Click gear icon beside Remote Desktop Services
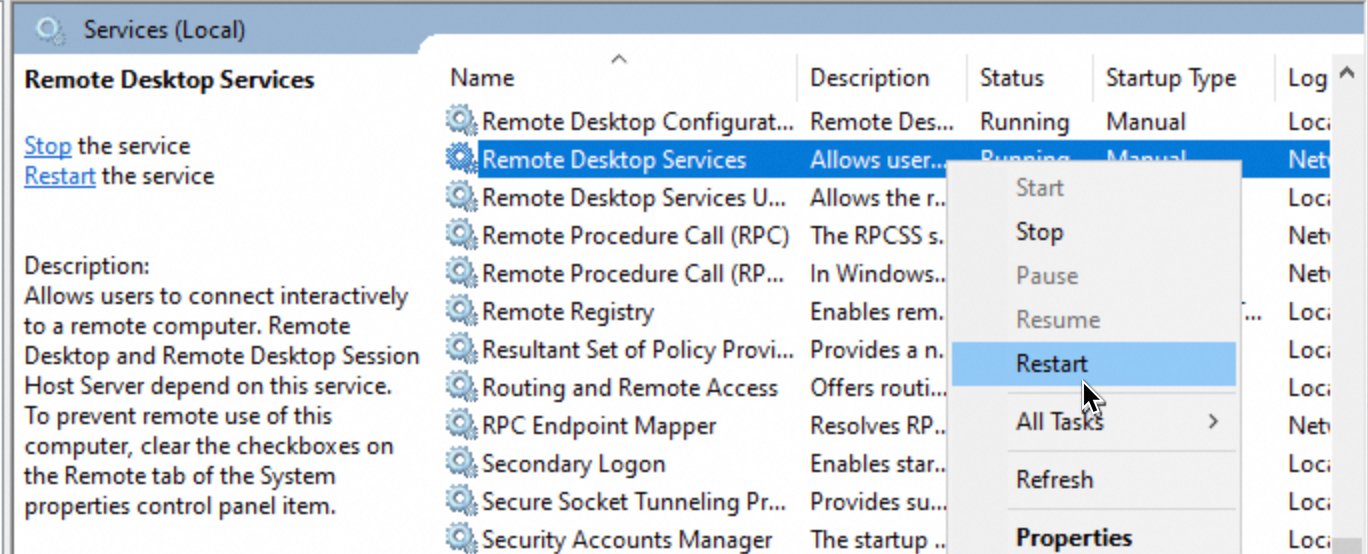Viewport: 1368px width, 554px height. 461,160
